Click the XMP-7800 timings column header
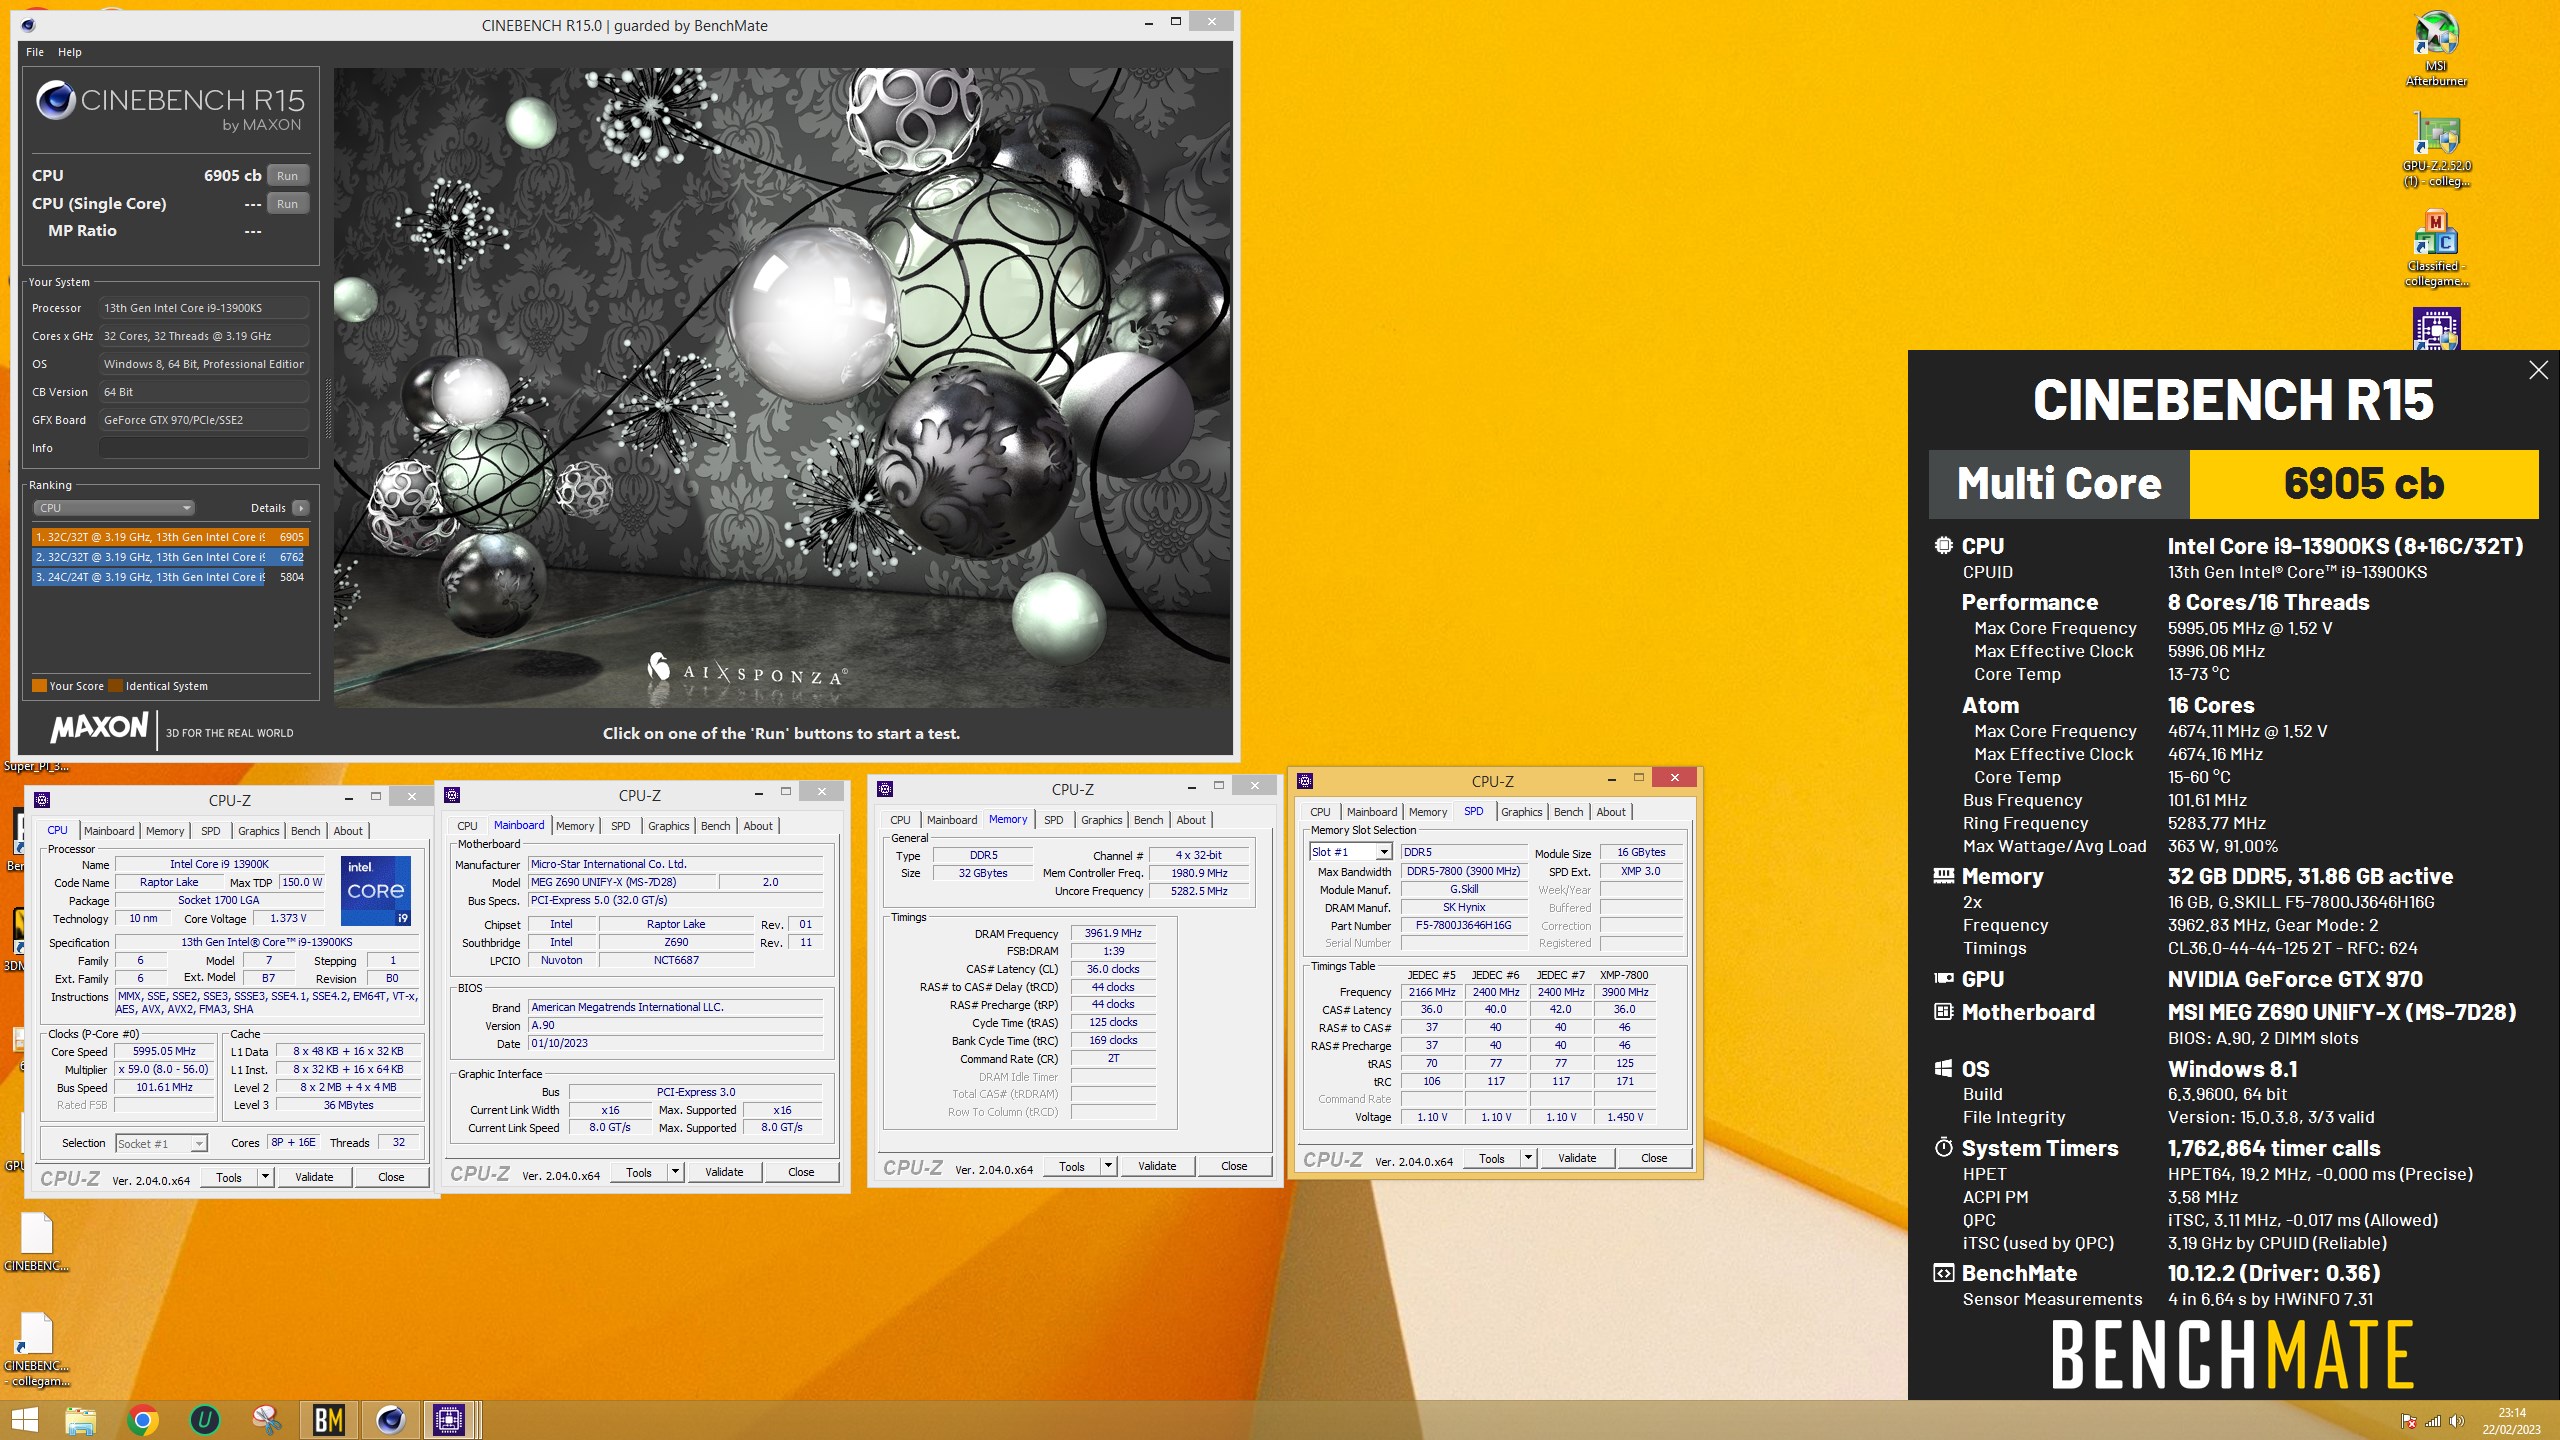Image resolution: width=2560 pixels, height=1440 pixels. (1624, 975)
